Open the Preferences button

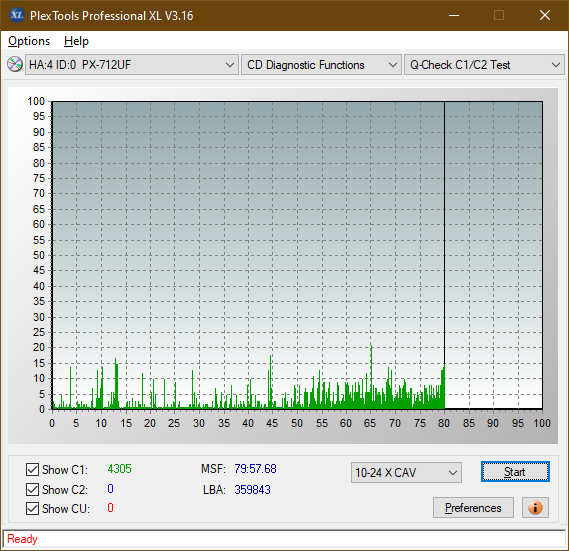(x=473, y=507)
